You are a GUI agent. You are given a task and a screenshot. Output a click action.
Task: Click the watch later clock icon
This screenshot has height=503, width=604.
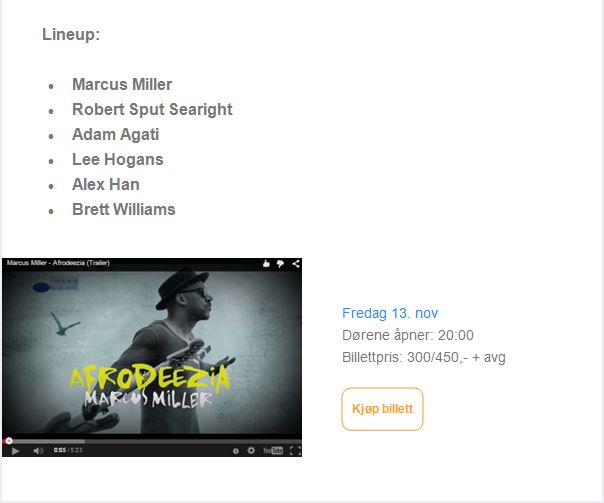click(236, 451)
